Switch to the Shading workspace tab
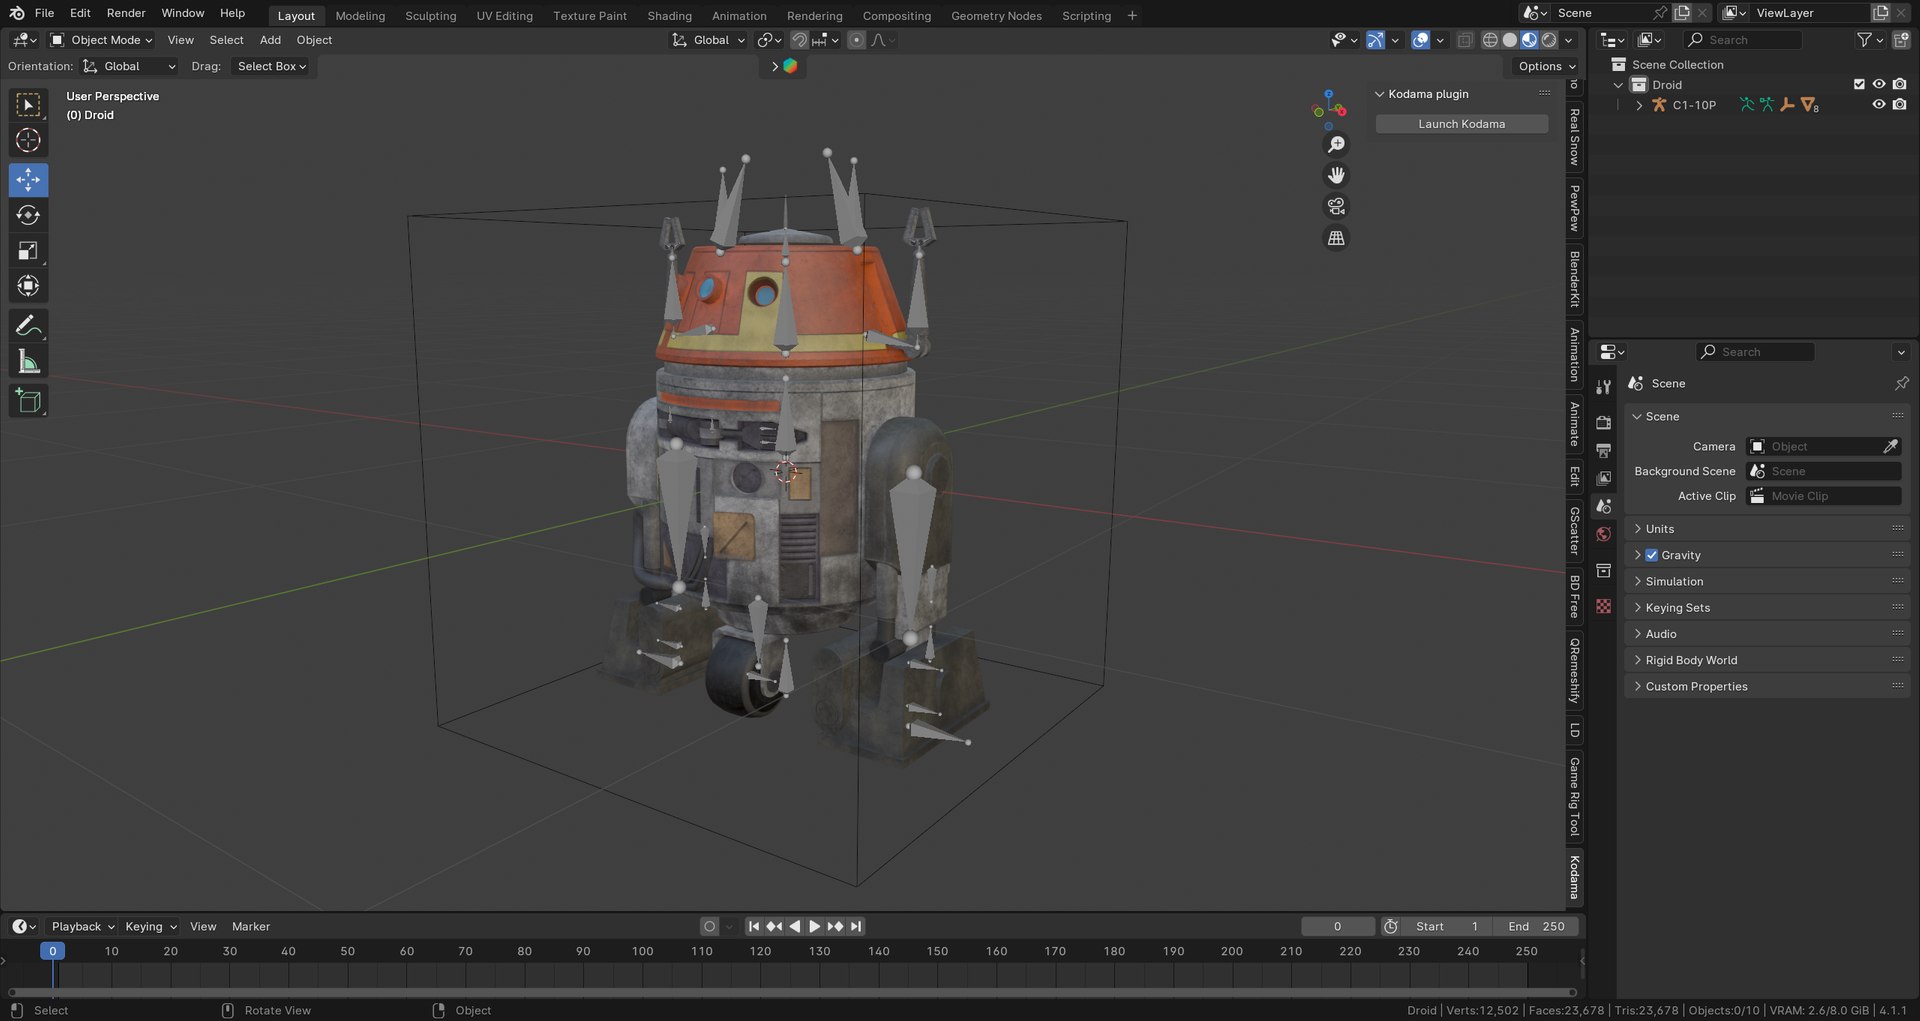Viewport: 1920px width, 1021px height. click(x=669, y=16)
